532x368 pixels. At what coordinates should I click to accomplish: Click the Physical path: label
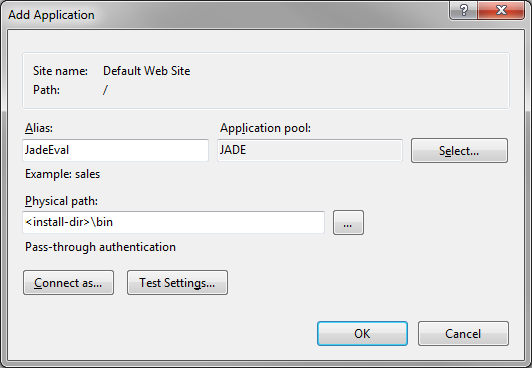click(61, 201)
